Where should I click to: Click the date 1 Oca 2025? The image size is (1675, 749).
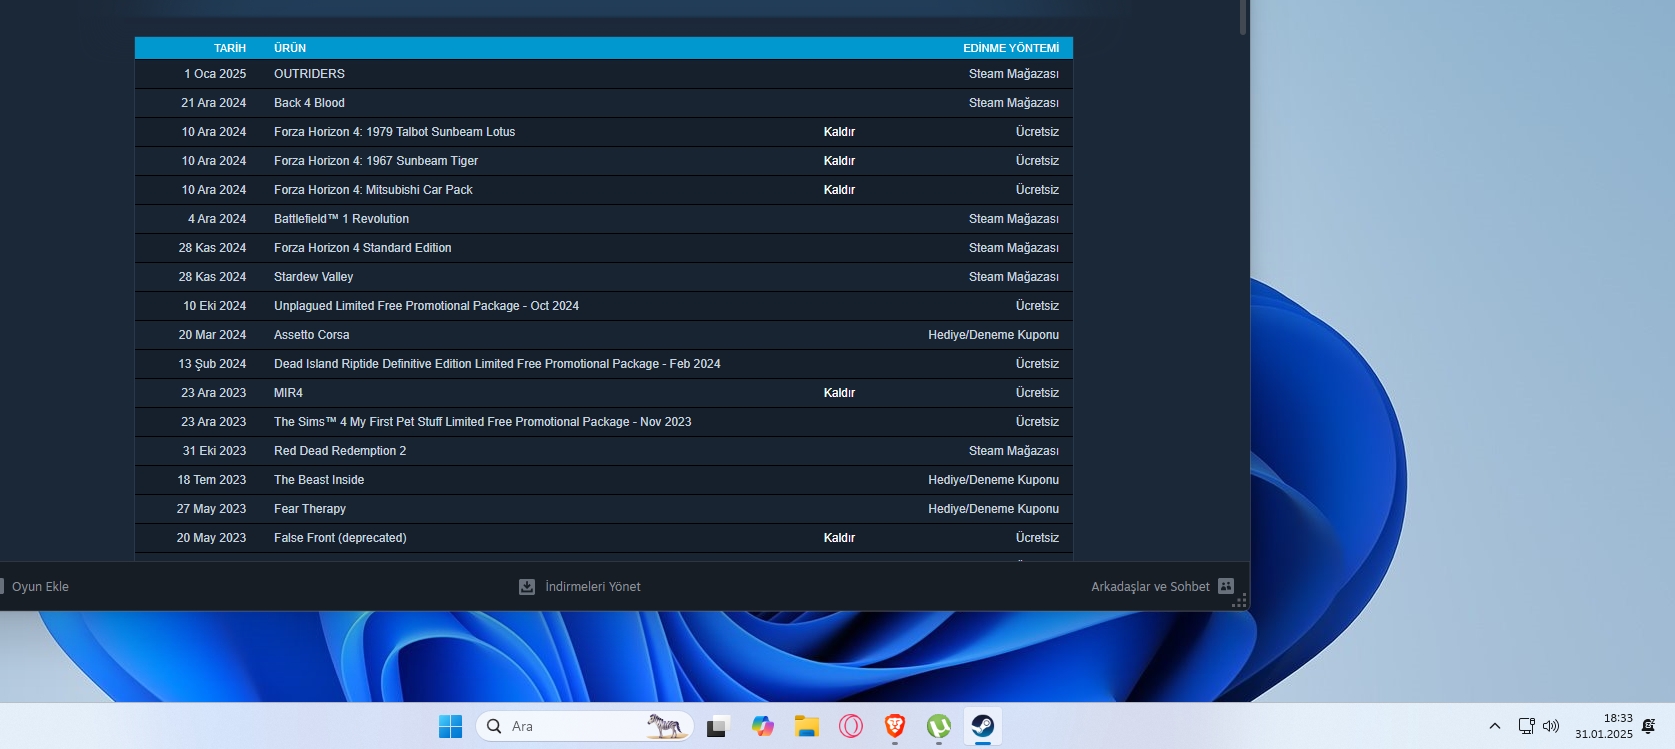215,74
